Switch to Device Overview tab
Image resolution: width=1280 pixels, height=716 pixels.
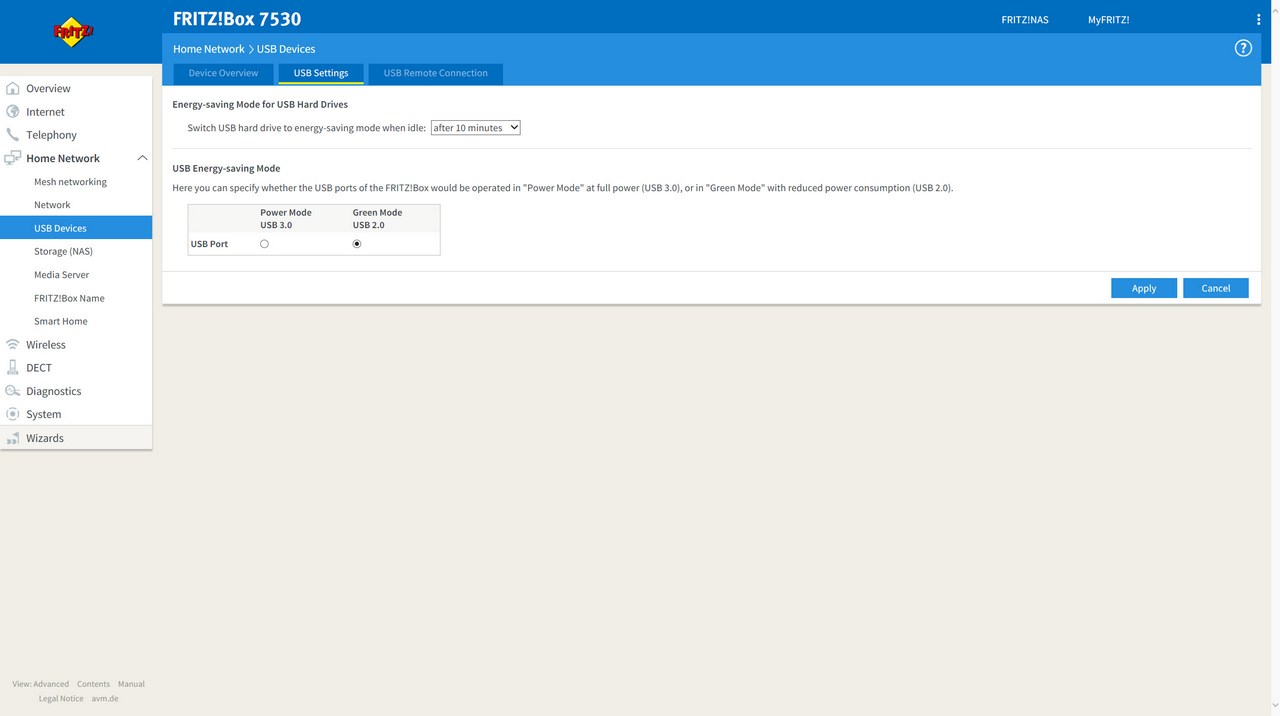pyautogui.click(x=223, y=73)
